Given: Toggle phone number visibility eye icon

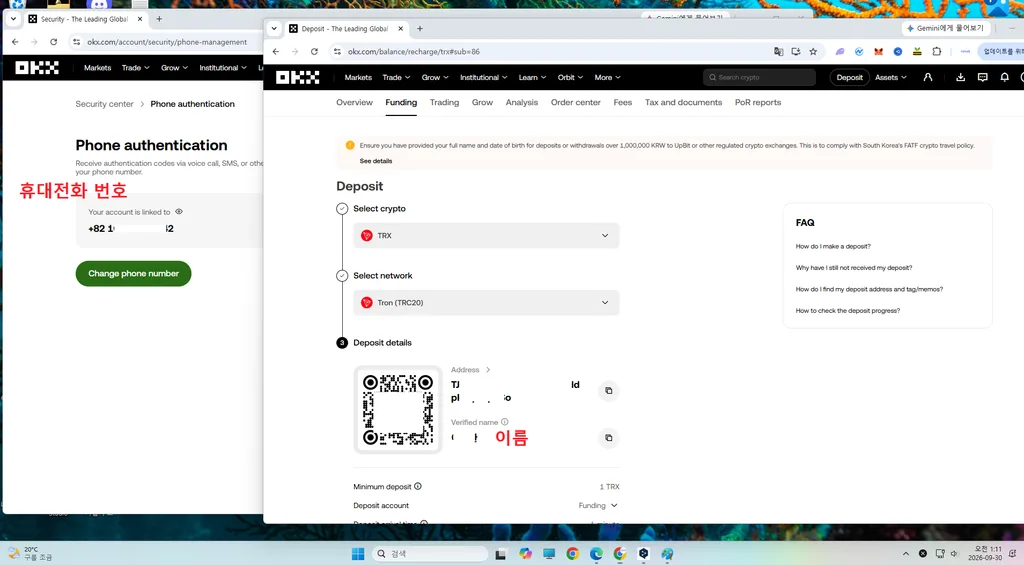Looking at the screenshot, I should tap(179, 212).
